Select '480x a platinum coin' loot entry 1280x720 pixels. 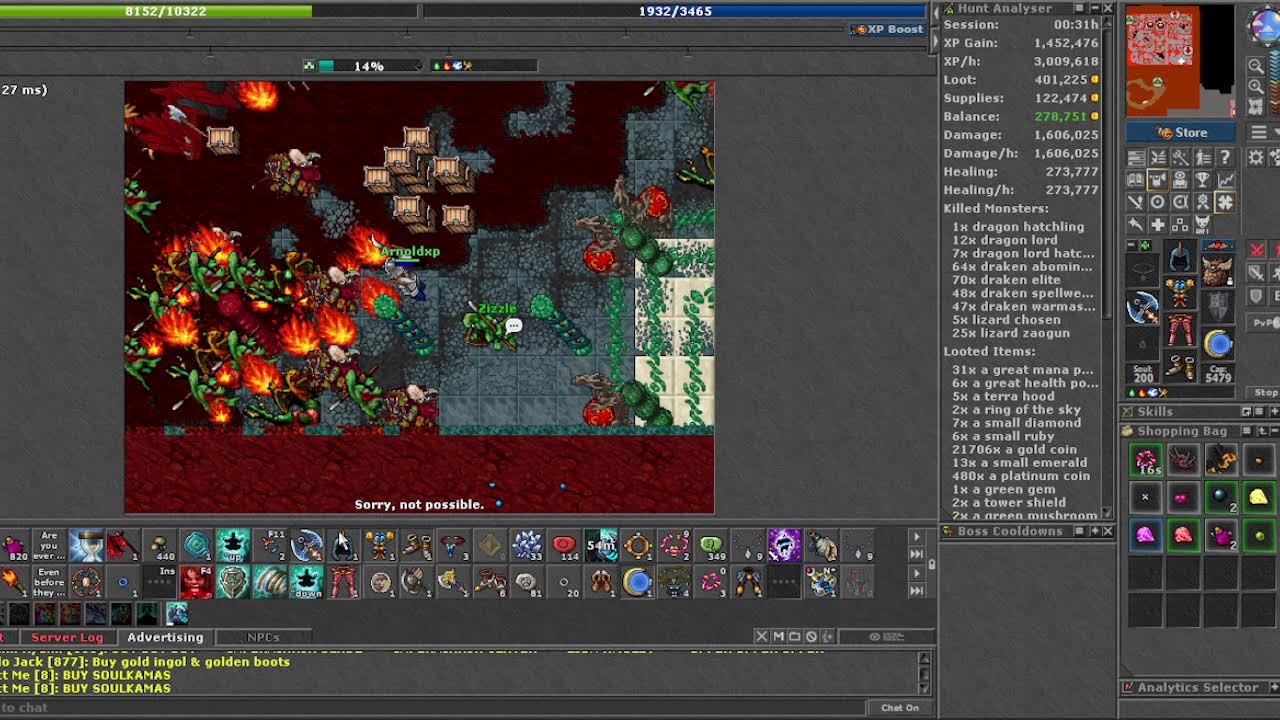point(1020,476)
